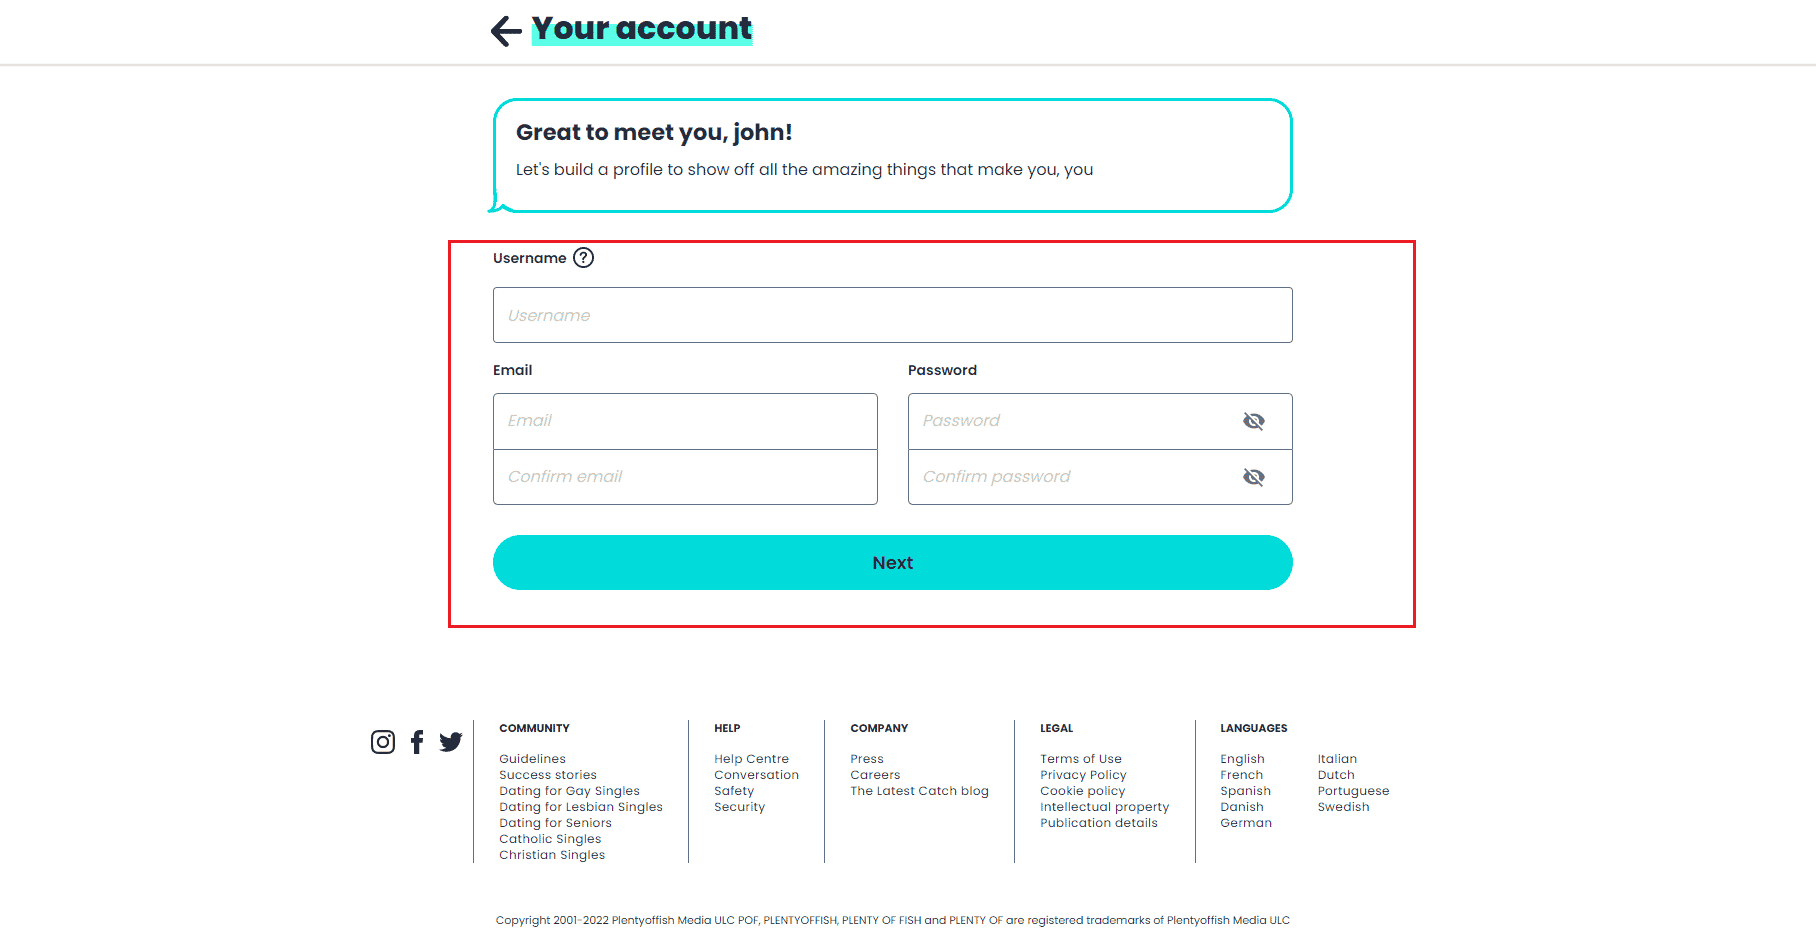1816x950 pixels.
Task: Click the Username input field
Action: coord(892,315)
